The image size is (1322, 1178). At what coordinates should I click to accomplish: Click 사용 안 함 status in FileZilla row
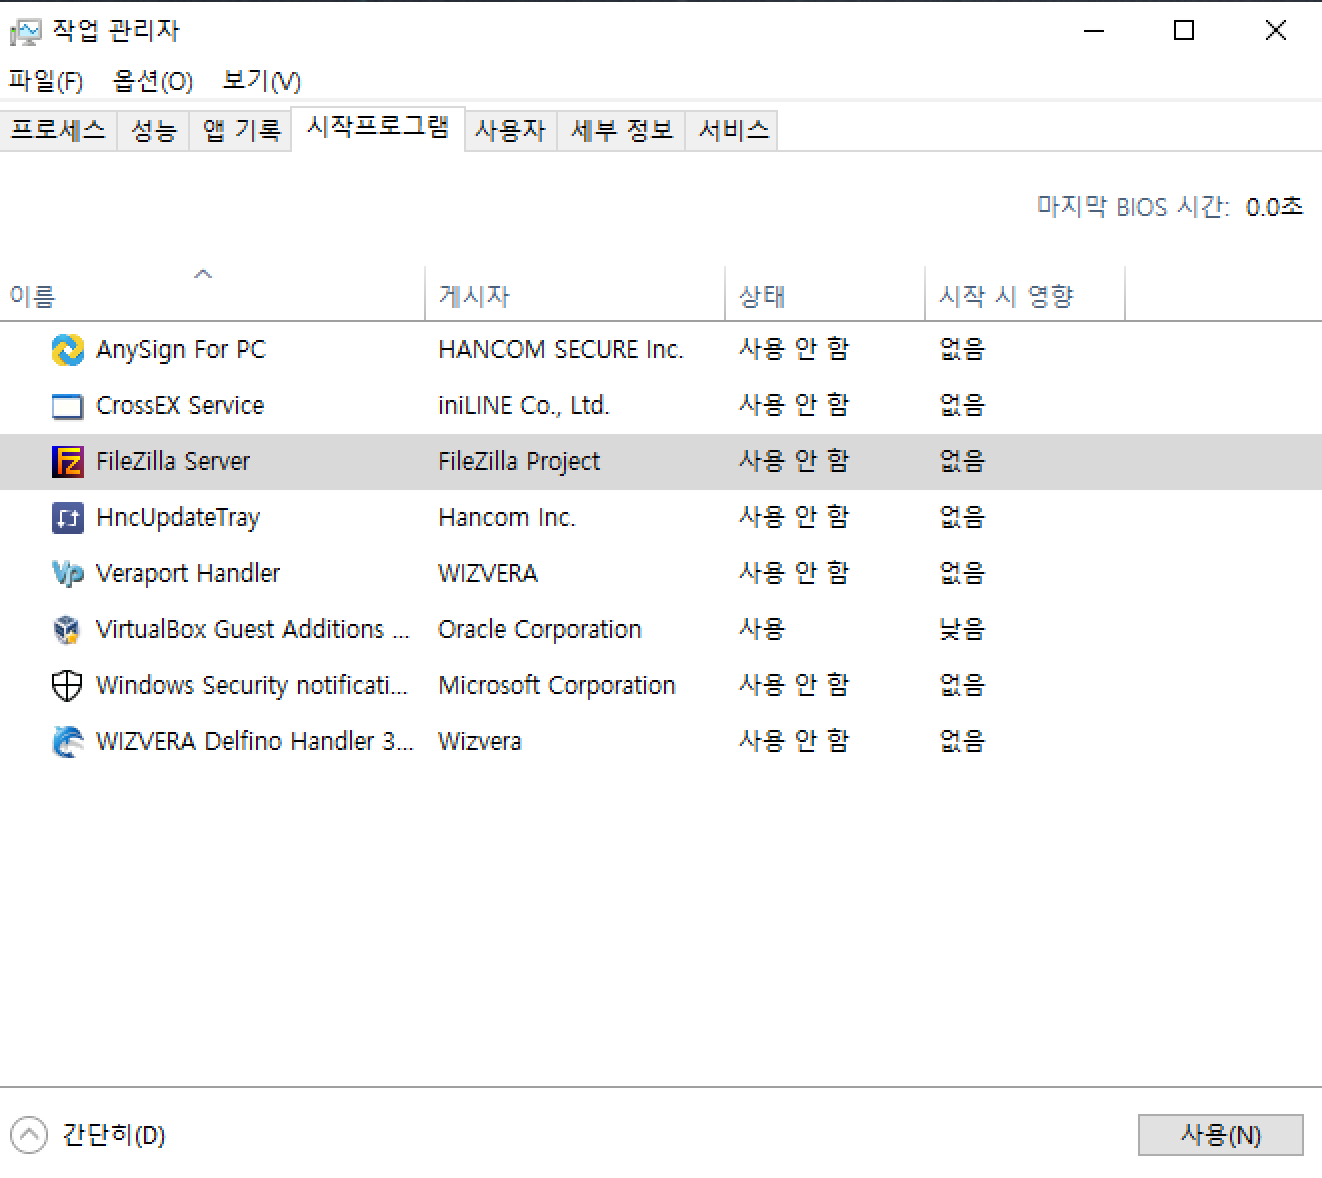(x=794, y=461)
